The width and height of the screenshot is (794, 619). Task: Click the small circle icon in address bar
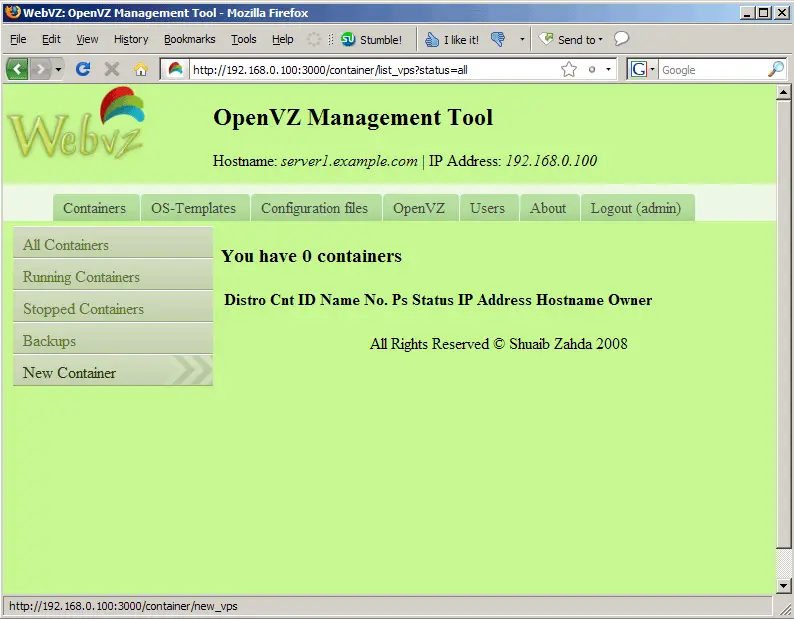[x=591, y=69]
